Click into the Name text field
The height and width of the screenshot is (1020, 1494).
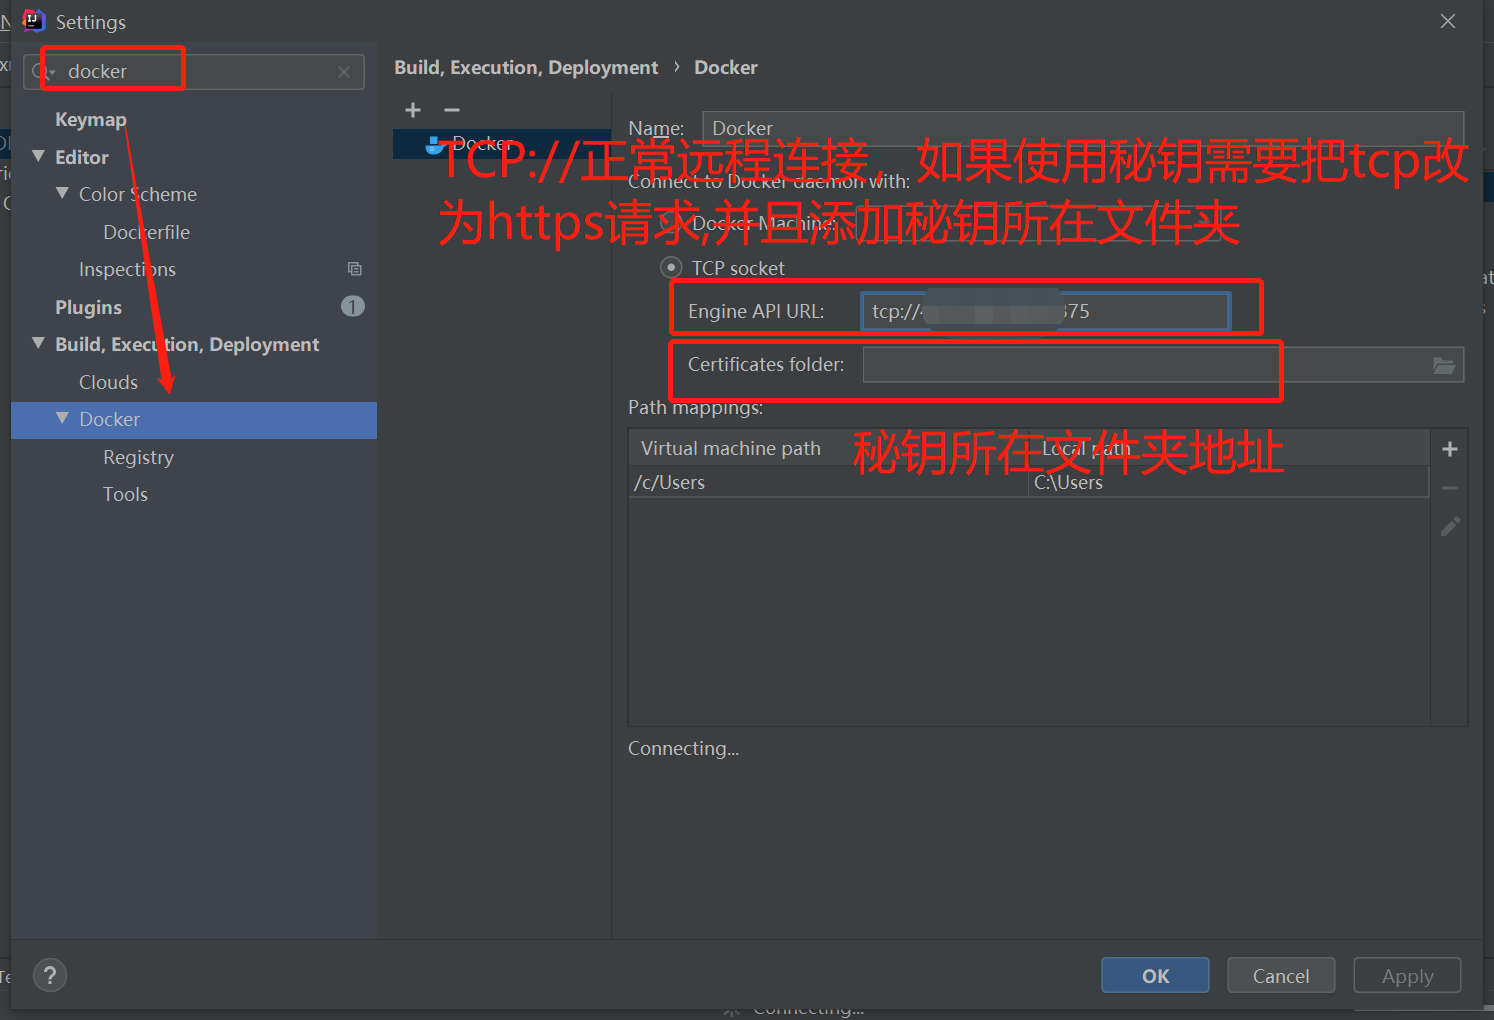pos(1083,128)
